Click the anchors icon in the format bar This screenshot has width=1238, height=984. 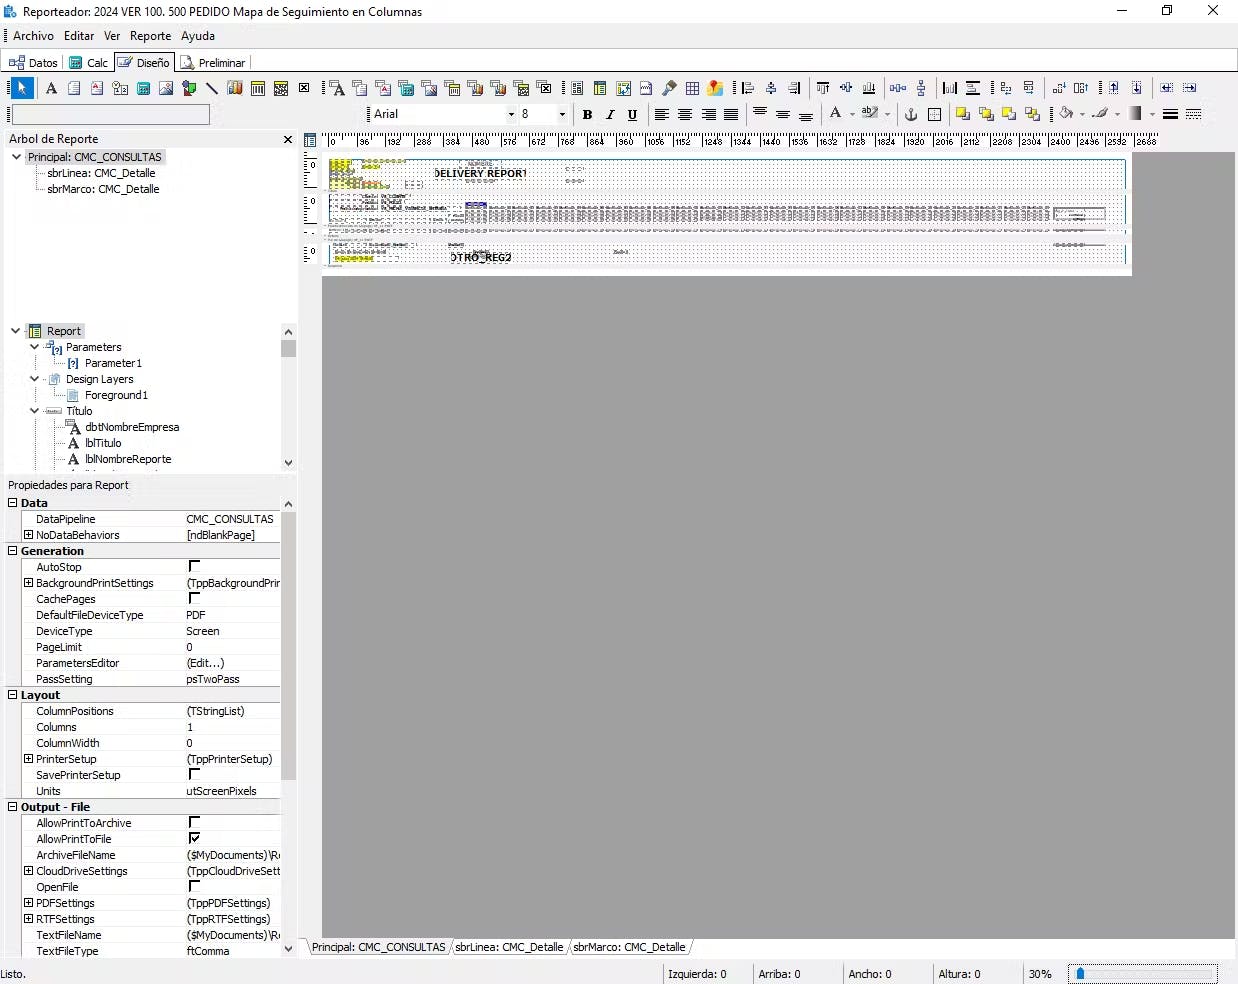[x=911, y=114]
